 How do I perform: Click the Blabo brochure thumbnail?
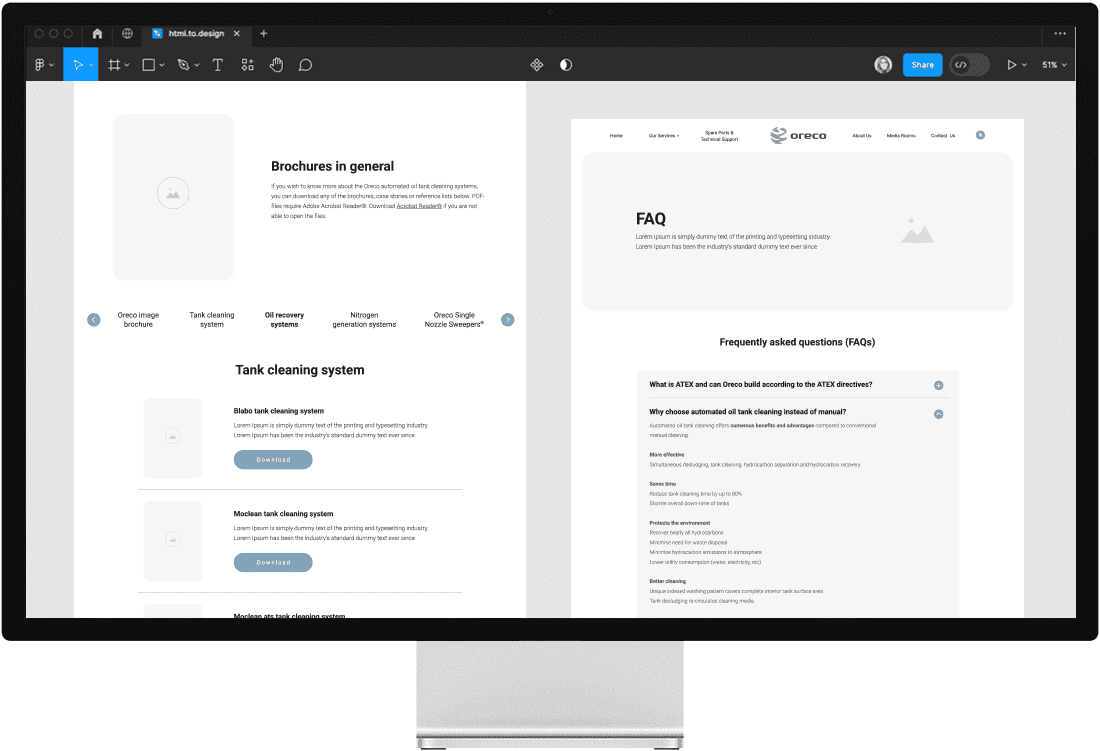click(x=173, y=438)
